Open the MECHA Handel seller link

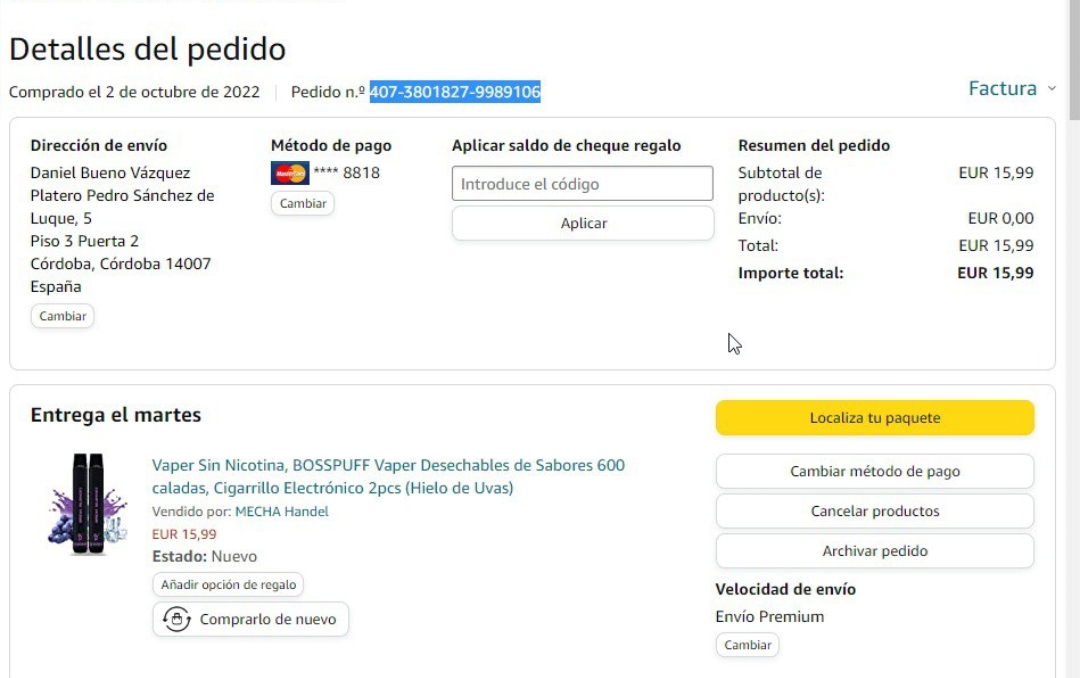coord(281,511)
